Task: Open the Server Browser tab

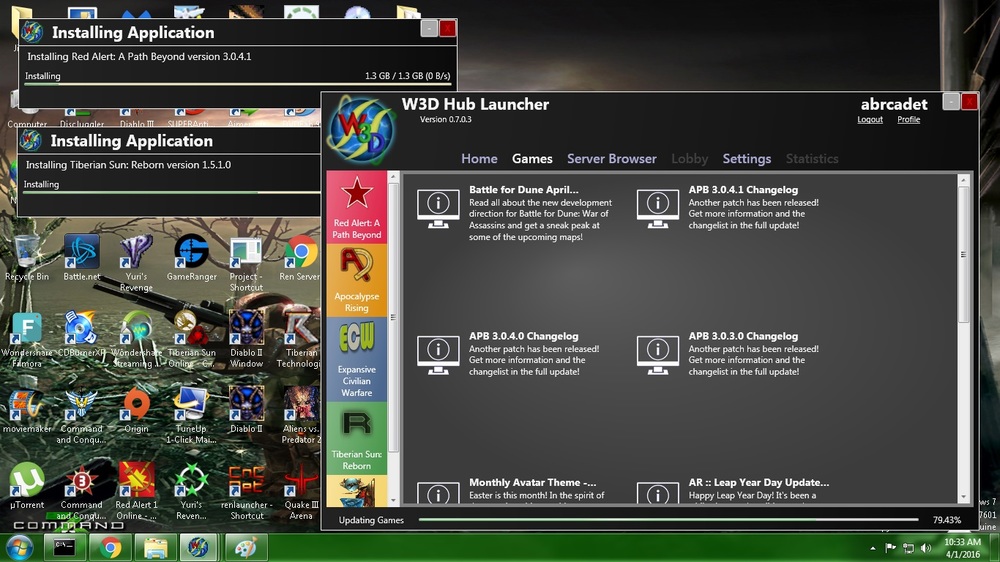Action: click(612, 159)
